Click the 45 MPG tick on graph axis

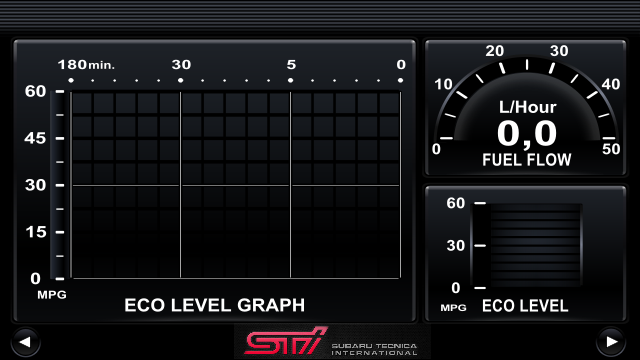(60, 138)
